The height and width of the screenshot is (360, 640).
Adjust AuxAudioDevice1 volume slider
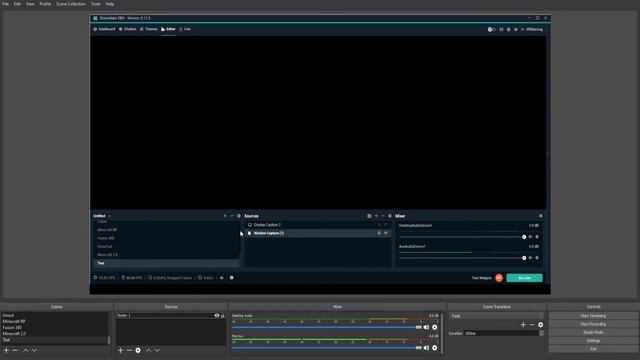[x=462, y=258]
